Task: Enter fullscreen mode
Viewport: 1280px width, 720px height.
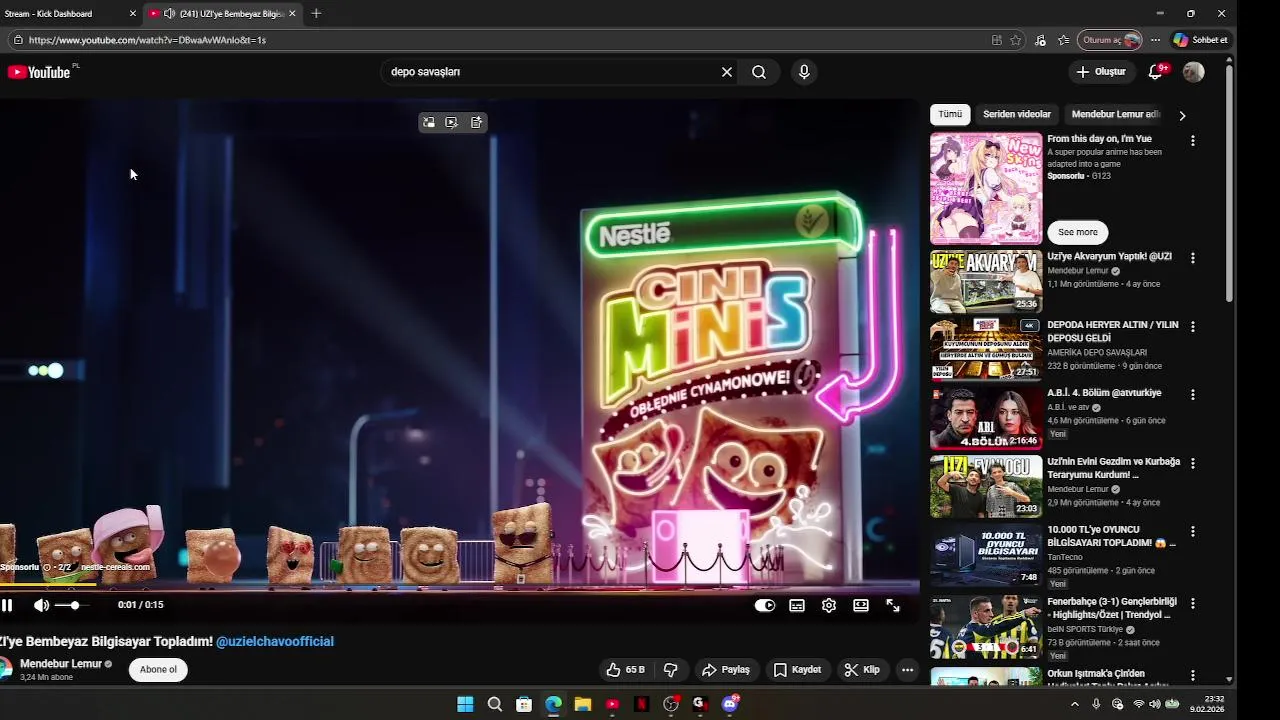Action: tap(893, 605)
